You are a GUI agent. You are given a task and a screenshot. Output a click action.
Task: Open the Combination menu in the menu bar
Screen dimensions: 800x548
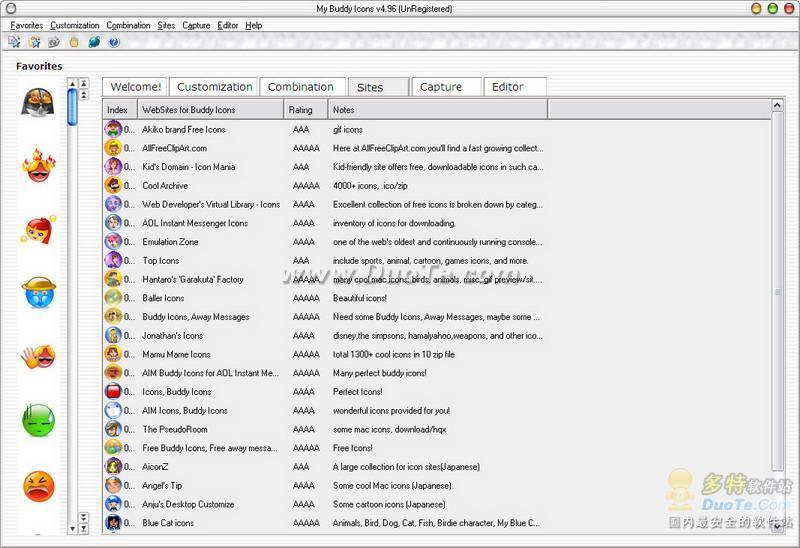tap(128, 25)
